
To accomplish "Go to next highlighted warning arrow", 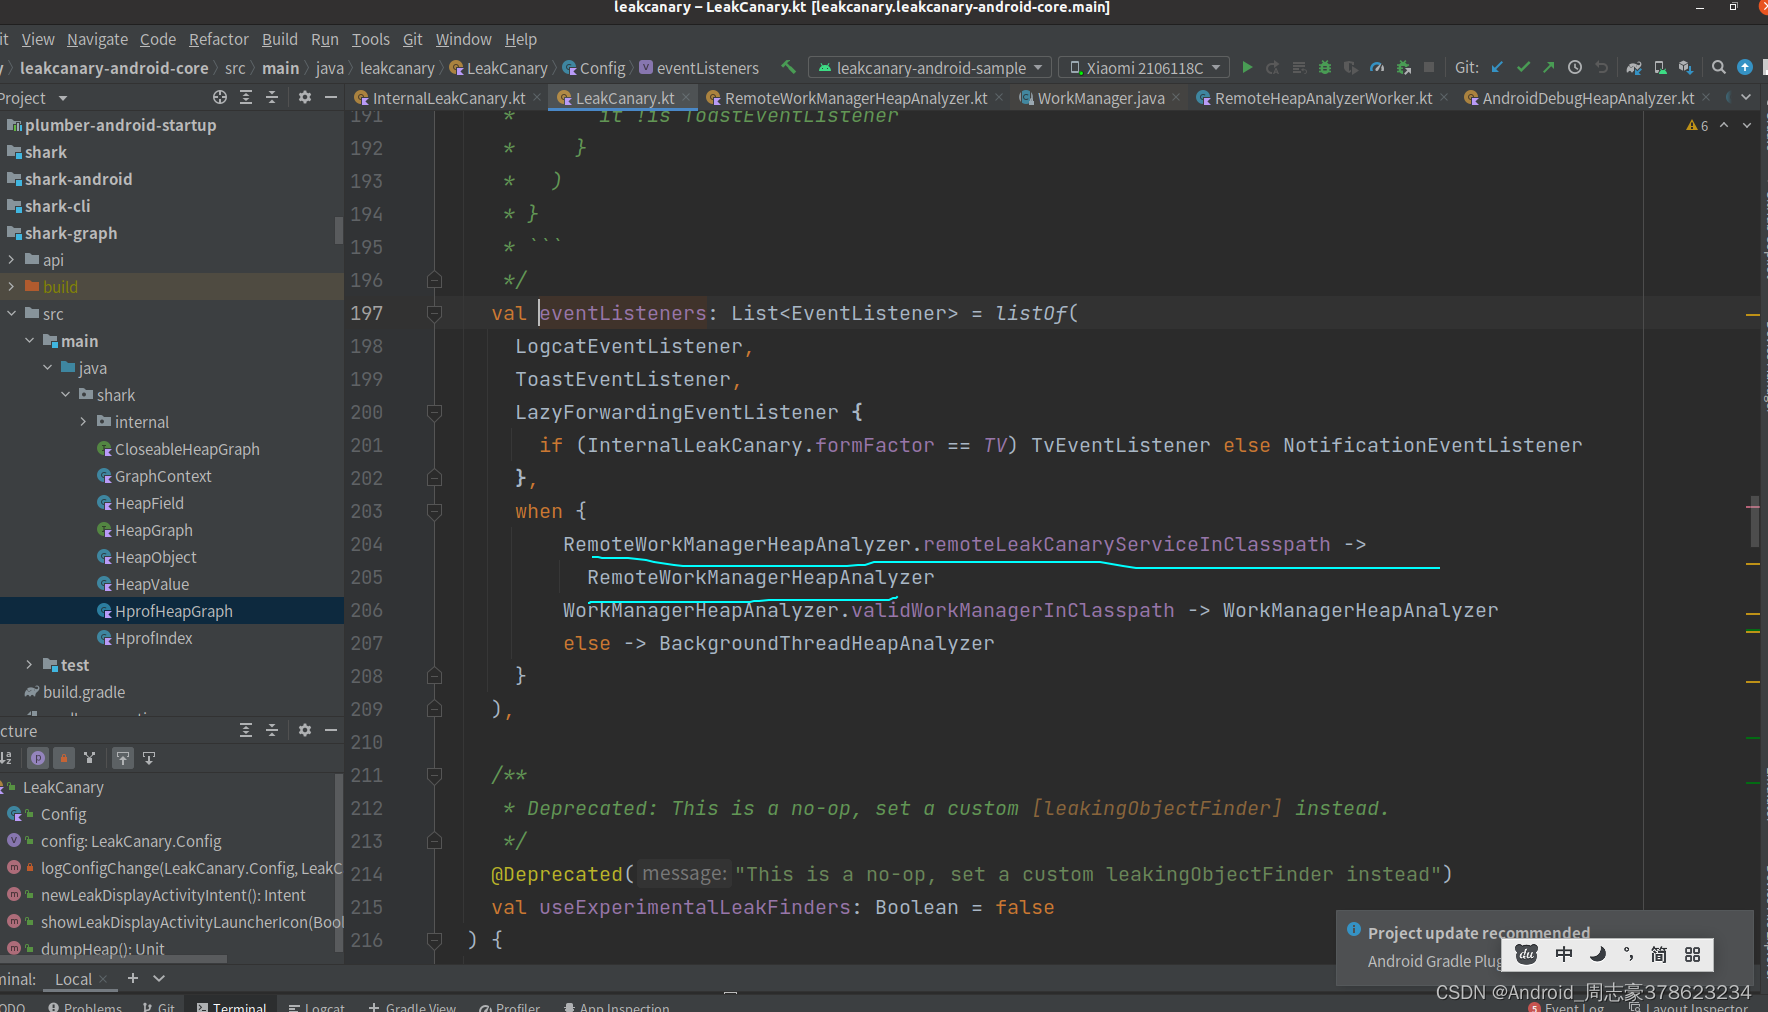I will pyautogui.click(x=1747, y=126).
